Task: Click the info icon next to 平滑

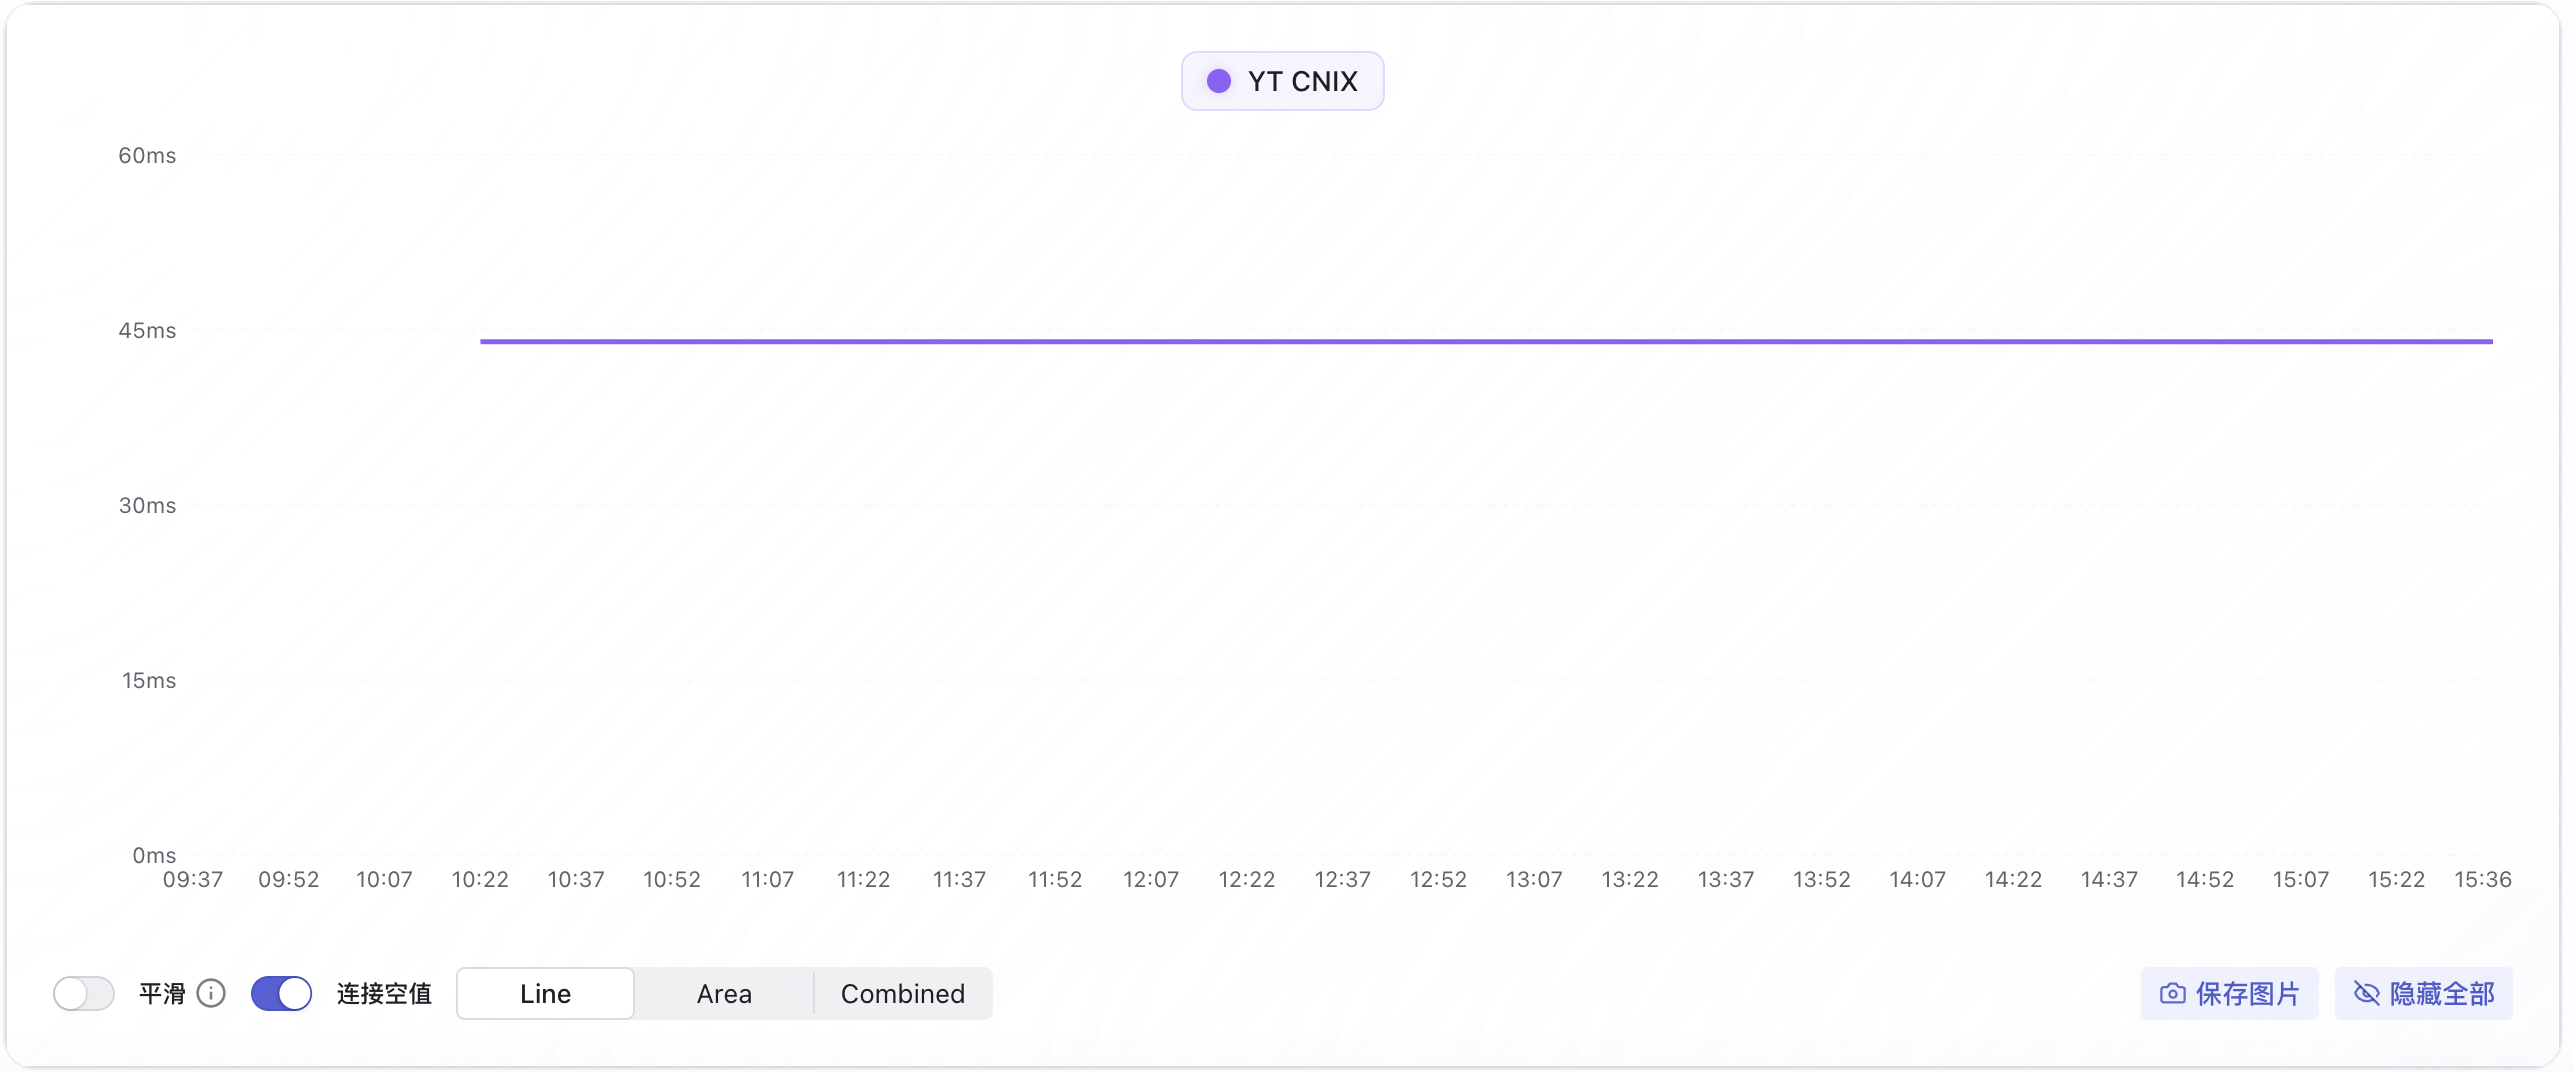Action: tap(211, 993)
